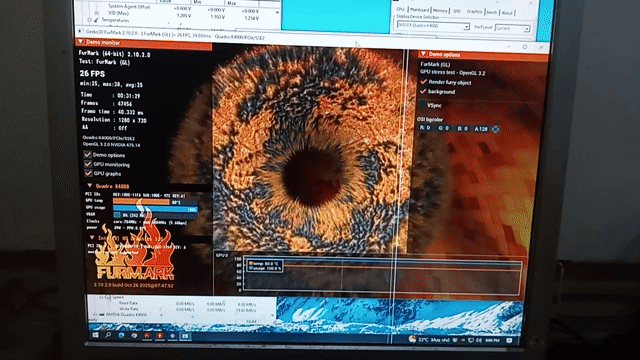This screenshot has width=640, height=360.
Task: Open the volume tray icon
Action: pos(478,340)
